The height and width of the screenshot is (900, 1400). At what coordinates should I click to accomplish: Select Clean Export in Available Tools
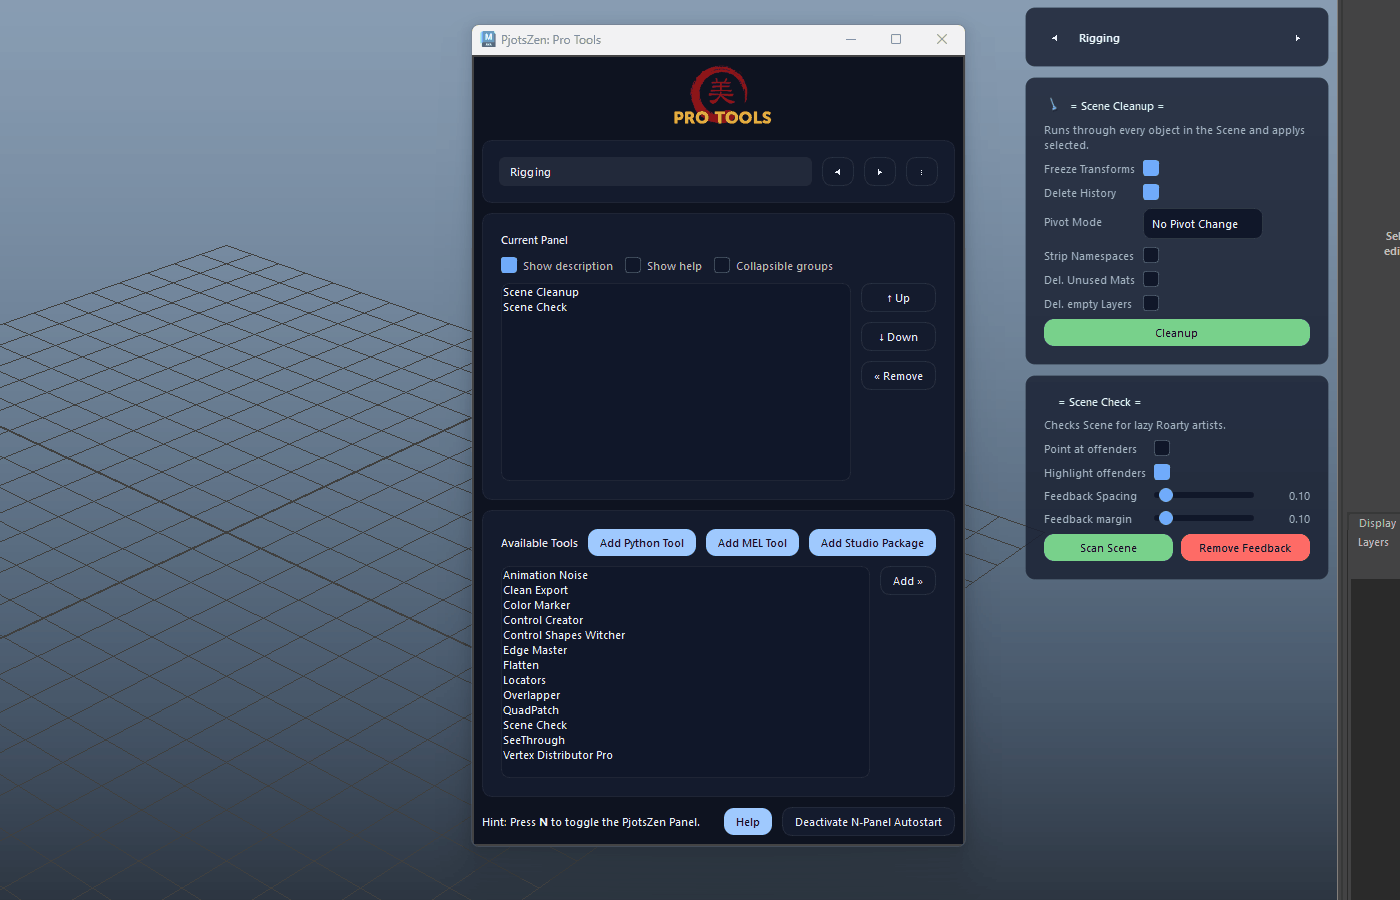click(x=535, y=590)
